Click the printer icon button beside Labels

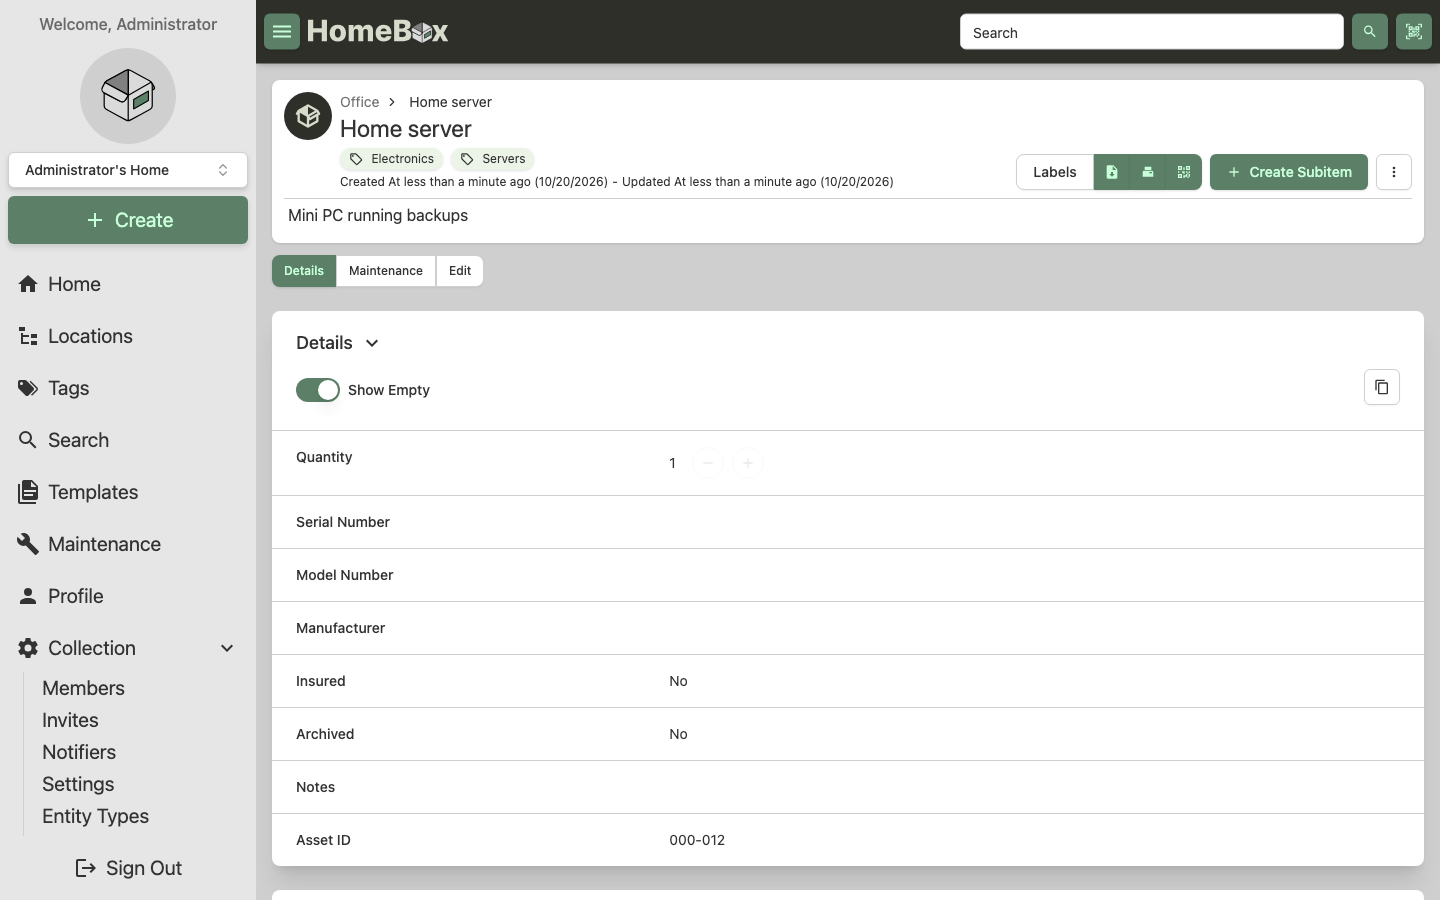1147,172
